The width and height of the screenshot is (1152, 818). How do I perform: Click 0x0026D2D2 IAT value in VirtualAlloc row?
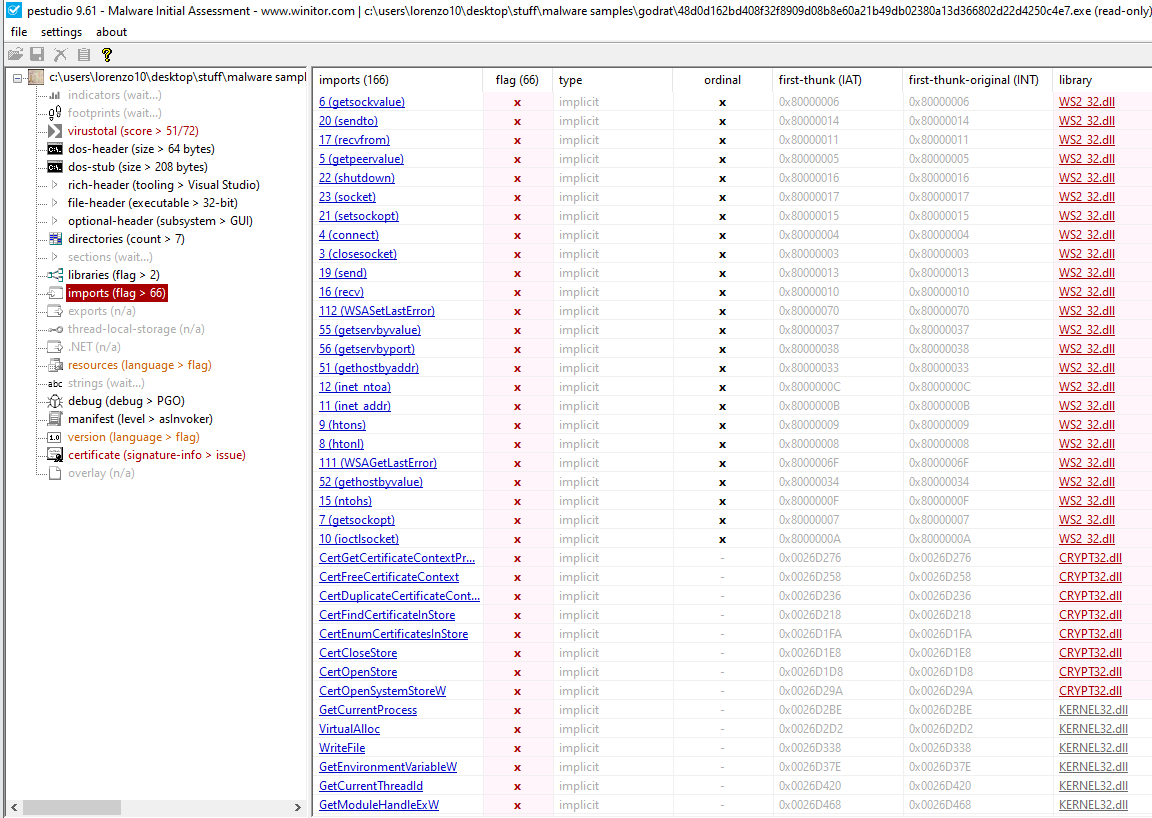(x=811, y=729)
